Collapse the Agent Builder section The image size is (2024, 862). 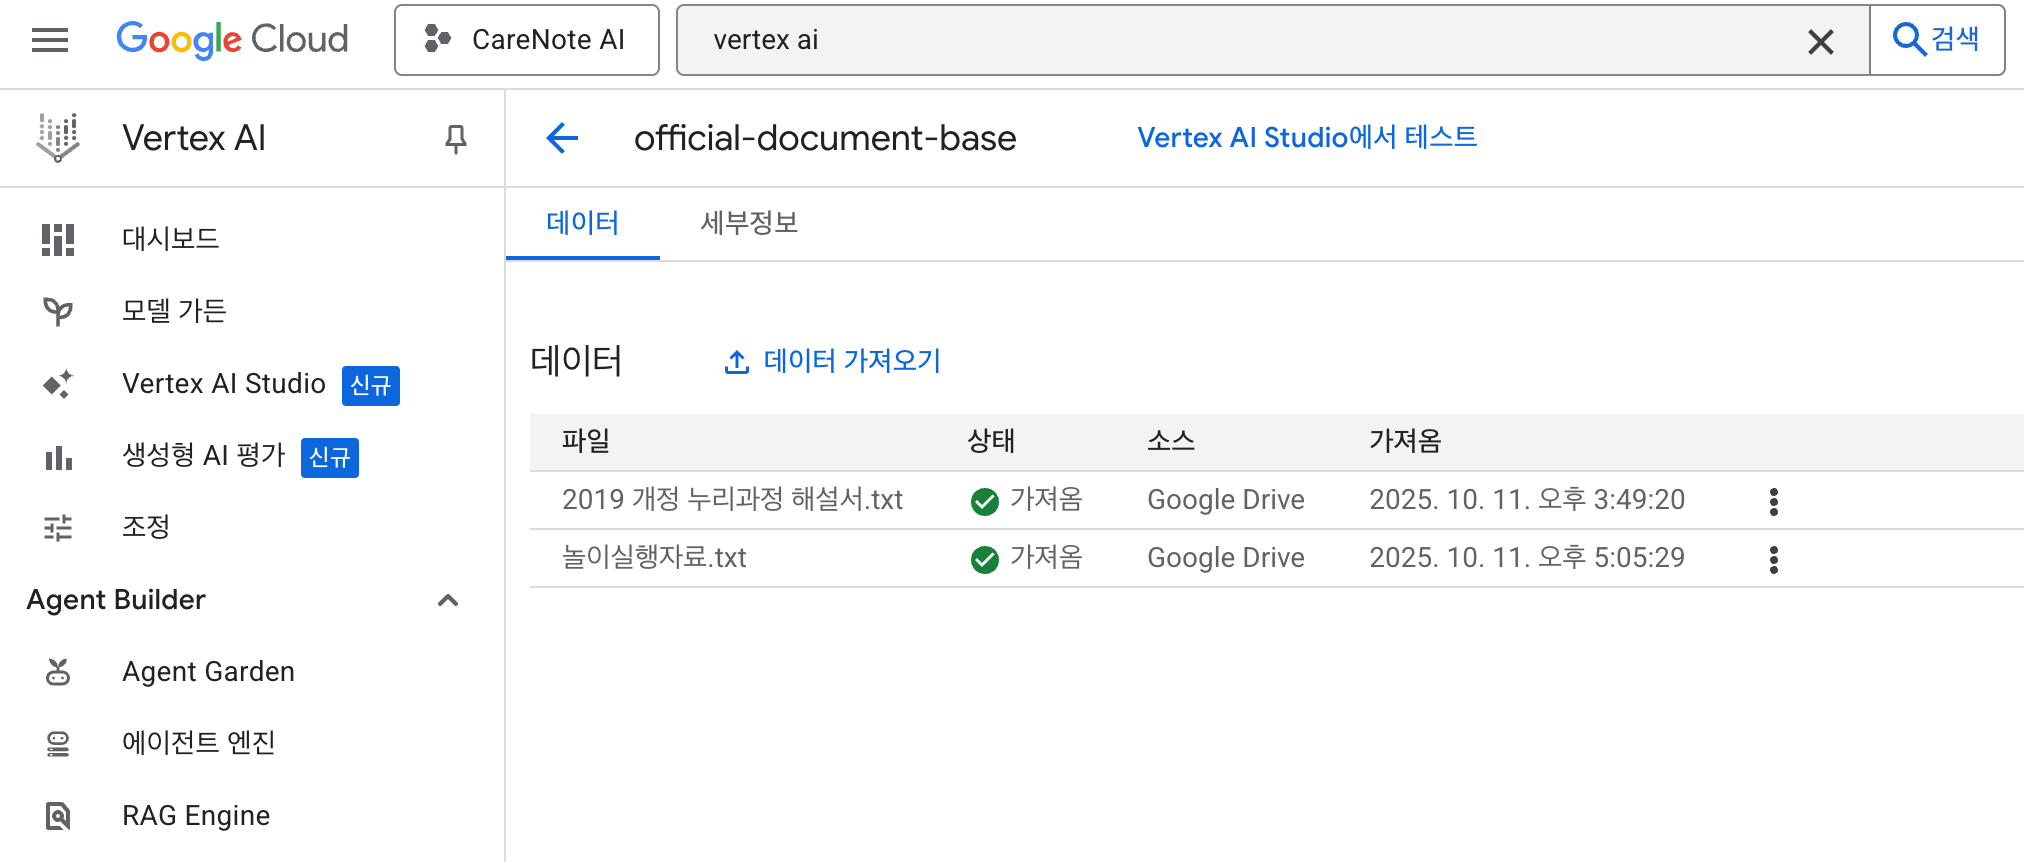coord(448,600)
